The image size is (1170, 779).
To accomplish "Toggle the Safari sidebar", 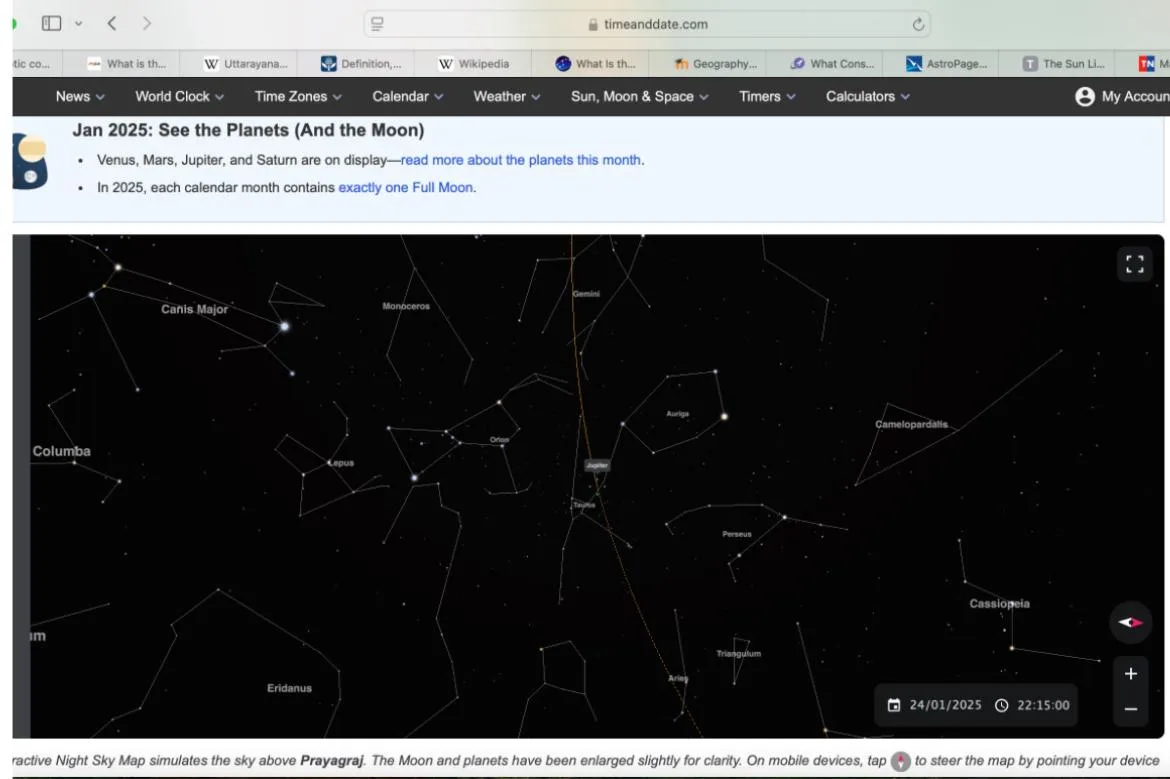I will pos(52,23).
